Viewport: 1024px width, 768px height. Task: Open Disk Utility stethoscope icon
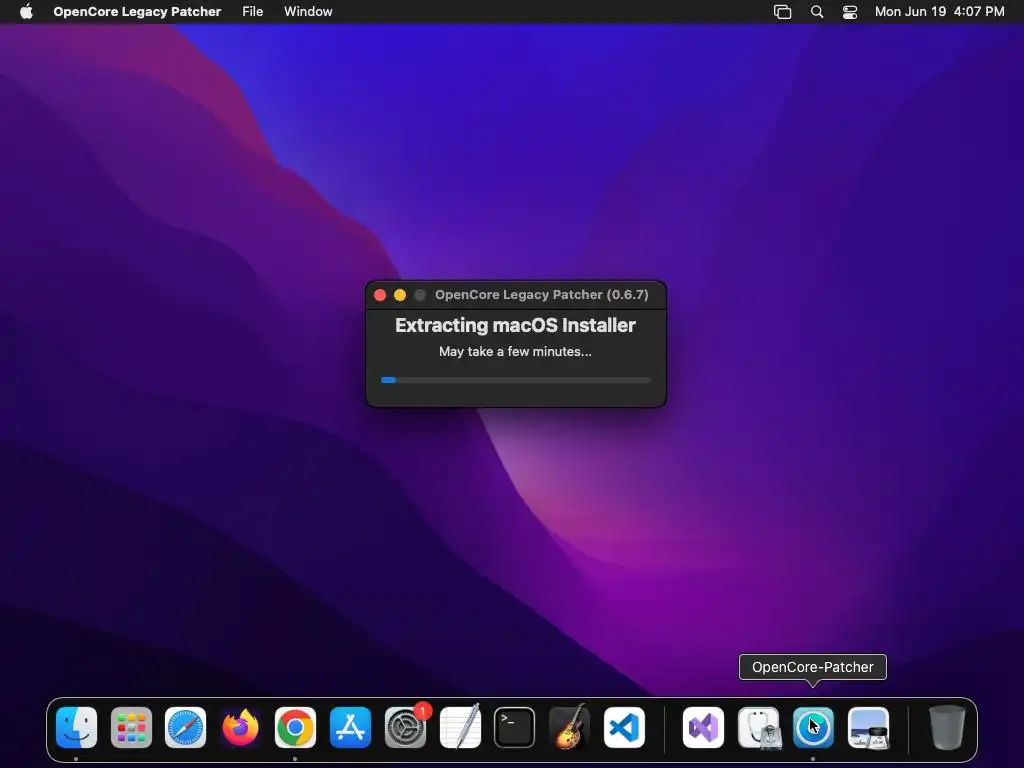click(758, 727)
